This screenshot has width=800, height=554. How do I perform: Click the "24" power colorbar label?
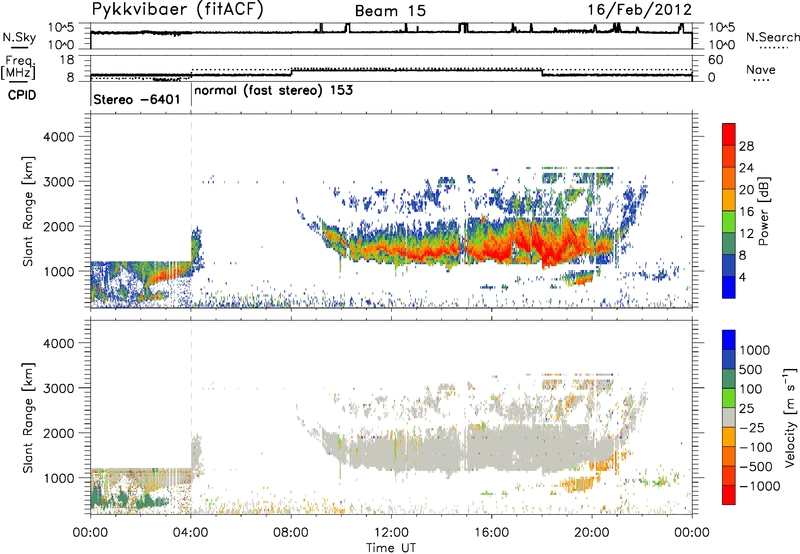[746, 168]
